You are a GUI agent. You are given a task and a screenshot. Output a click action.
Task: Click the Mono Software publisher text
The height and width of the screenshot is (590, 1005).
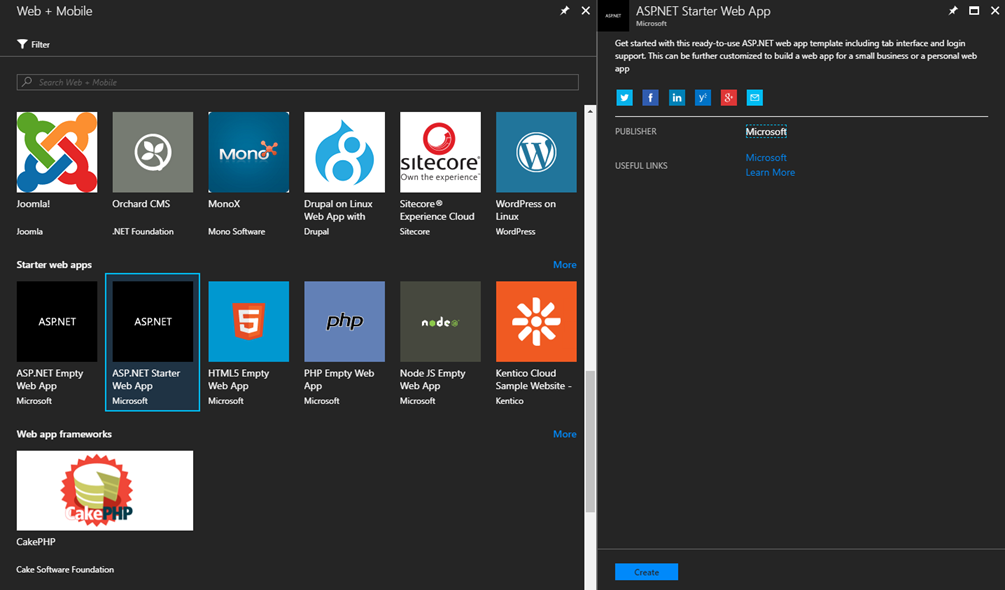[x=237, y=231]
